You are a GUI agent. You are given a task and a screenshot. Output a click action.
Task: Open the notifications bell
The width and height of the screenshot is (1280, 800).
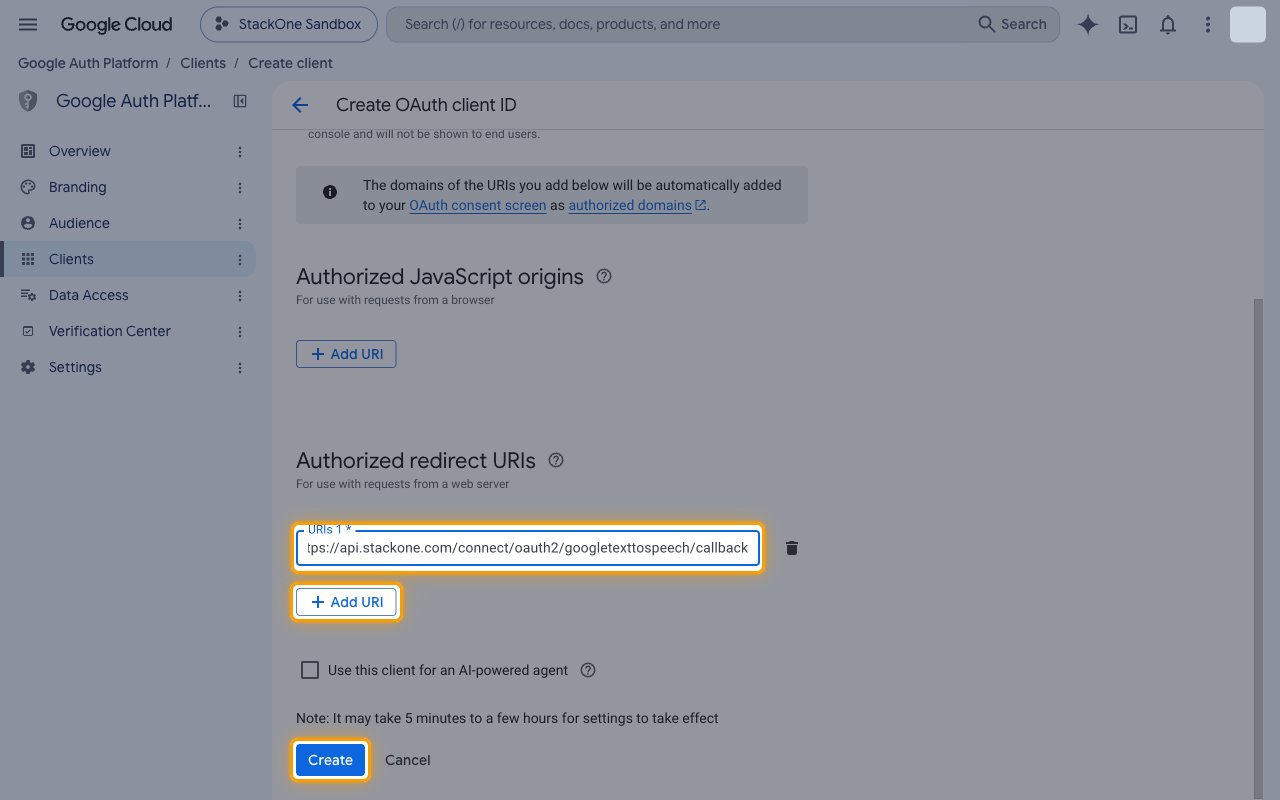(x=1168, y=25)
